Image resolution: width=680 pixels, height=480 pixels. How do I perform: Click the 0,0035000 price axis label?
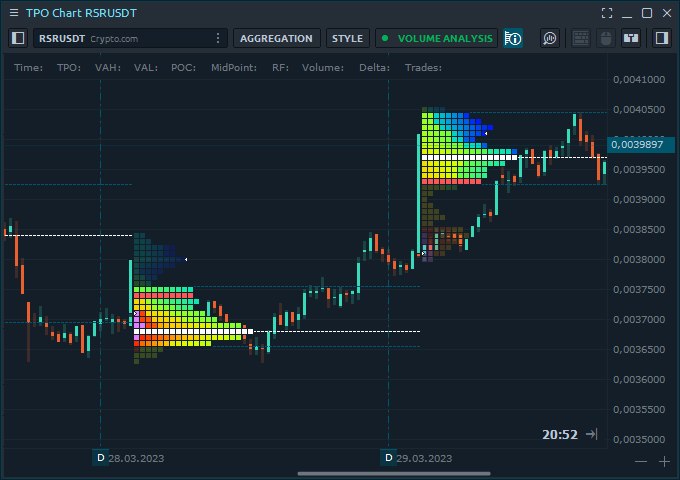[639, 439]
